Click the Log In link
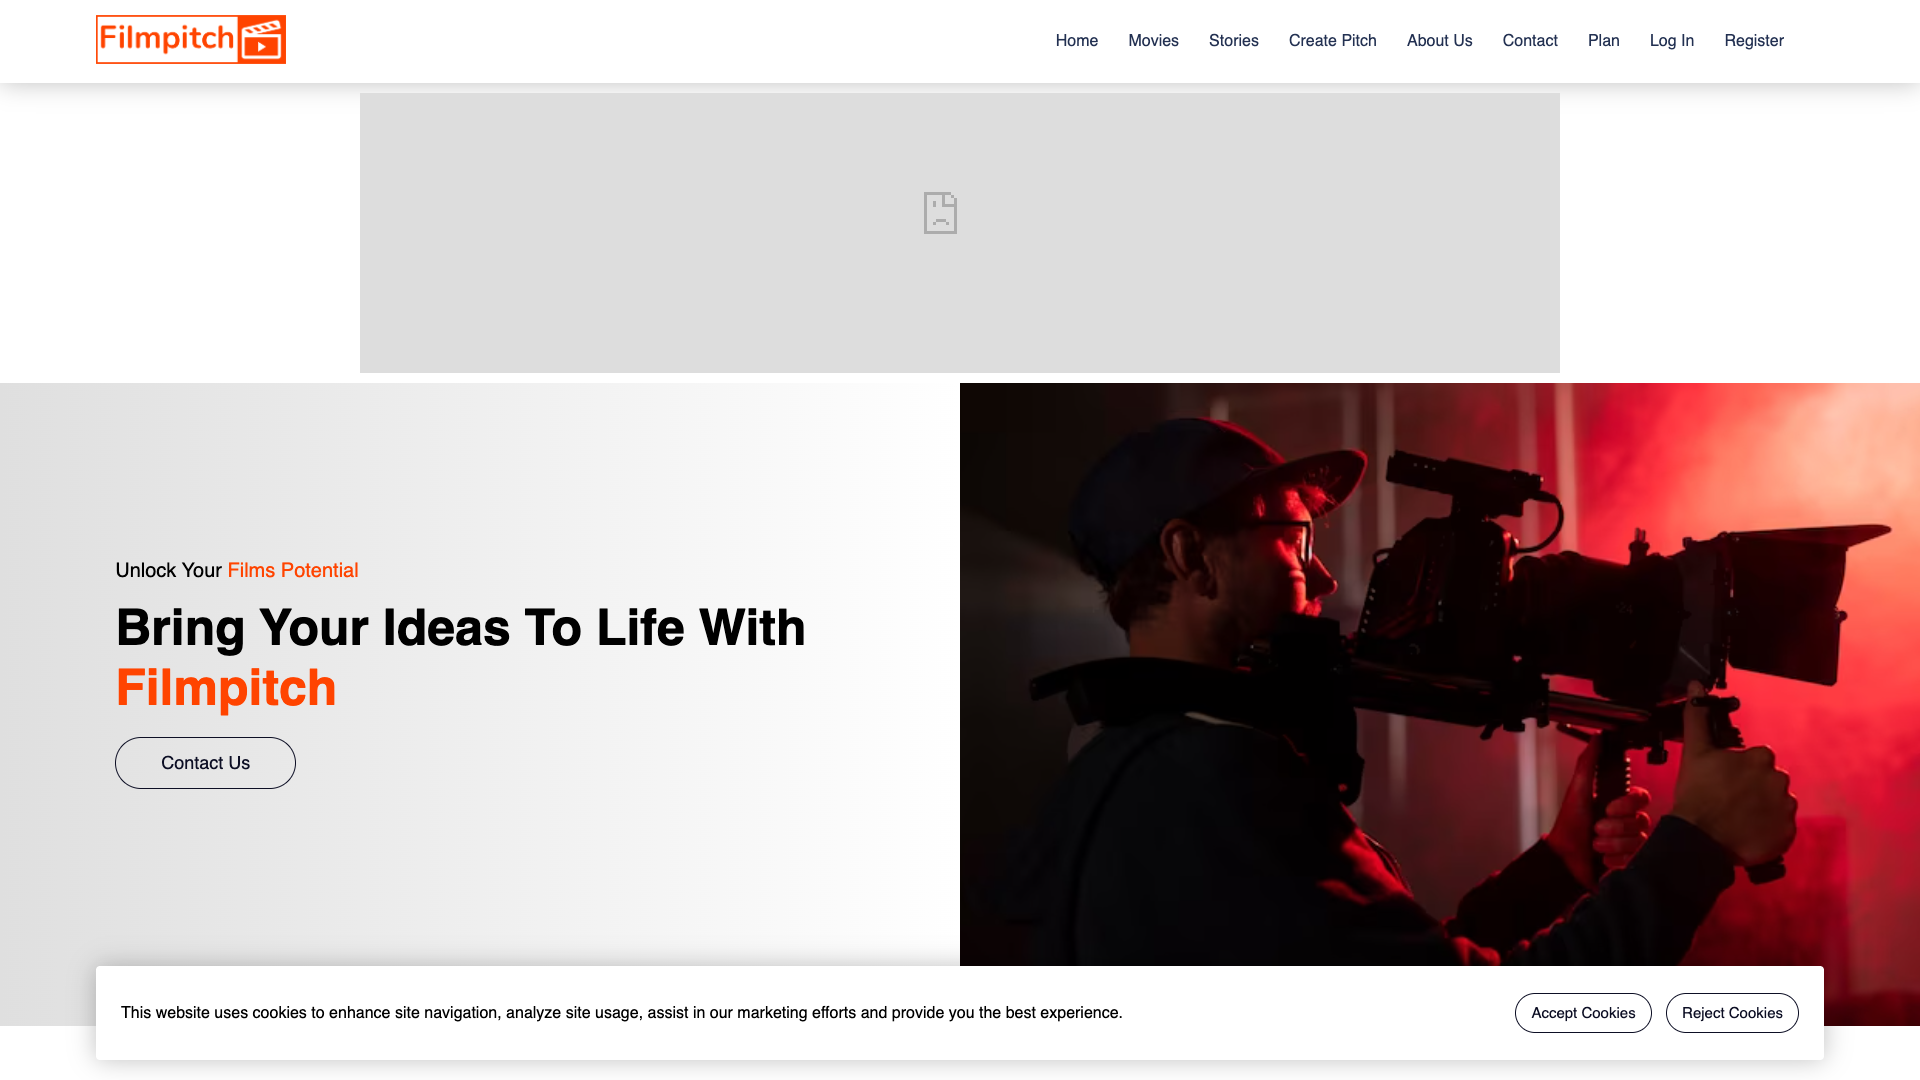Screen dimensions: 1920x1080 (x=1671, y=41)
